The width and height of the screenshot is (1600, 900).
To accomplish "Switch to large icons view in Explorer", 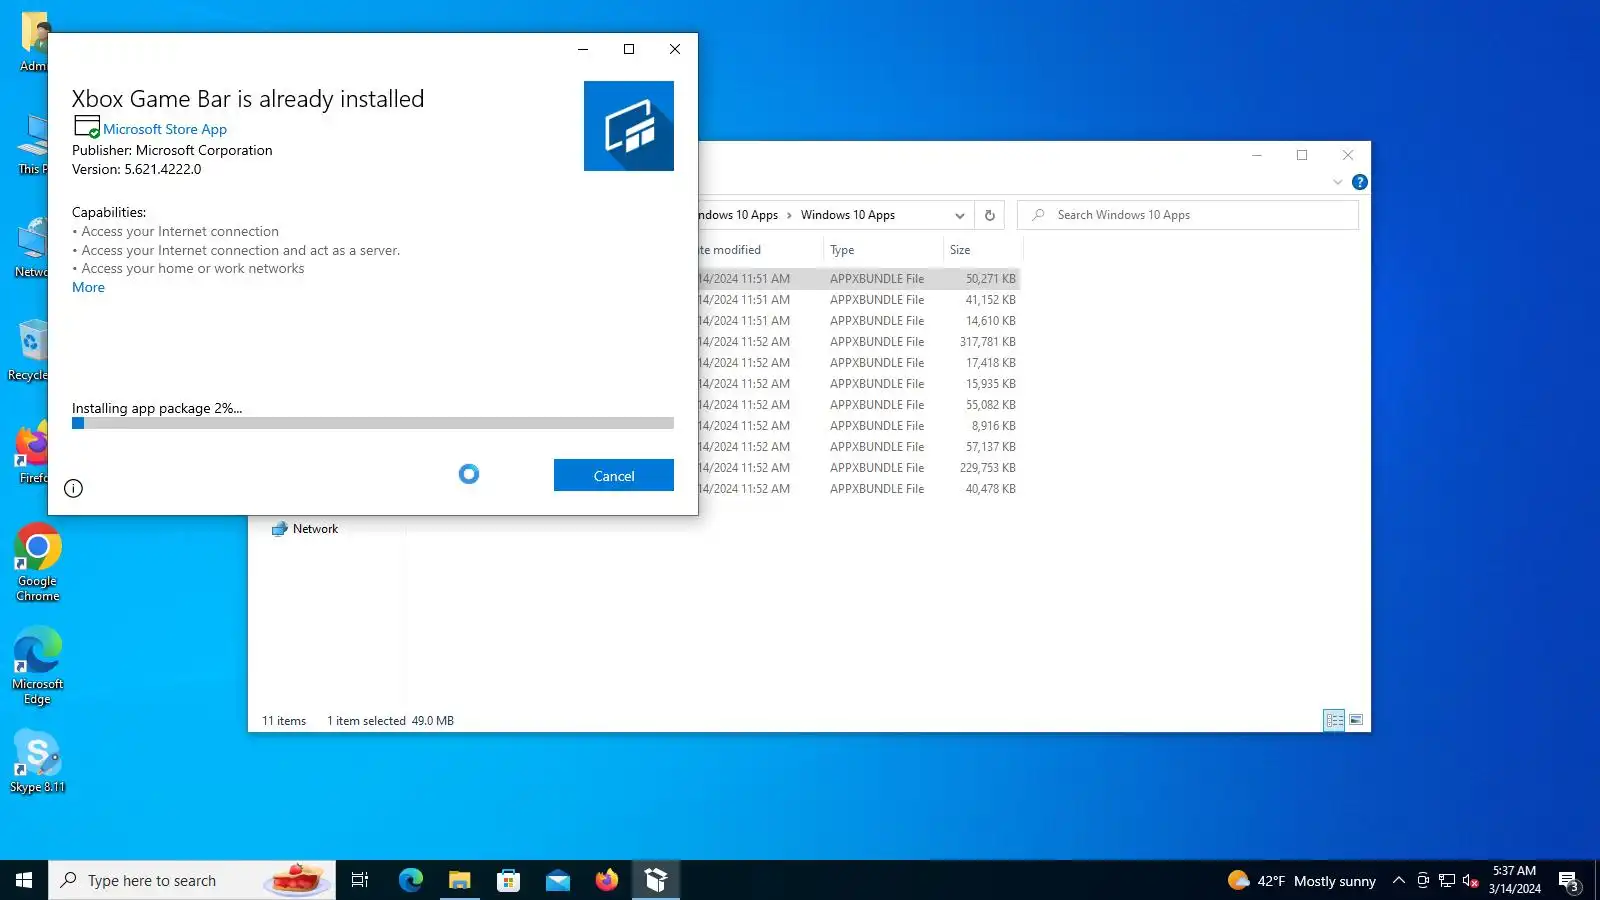I will coord(1356,720).
